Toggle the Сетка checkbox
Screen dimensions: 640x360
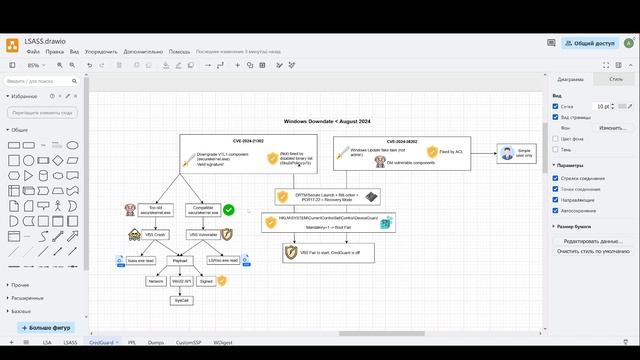point(555,106)
